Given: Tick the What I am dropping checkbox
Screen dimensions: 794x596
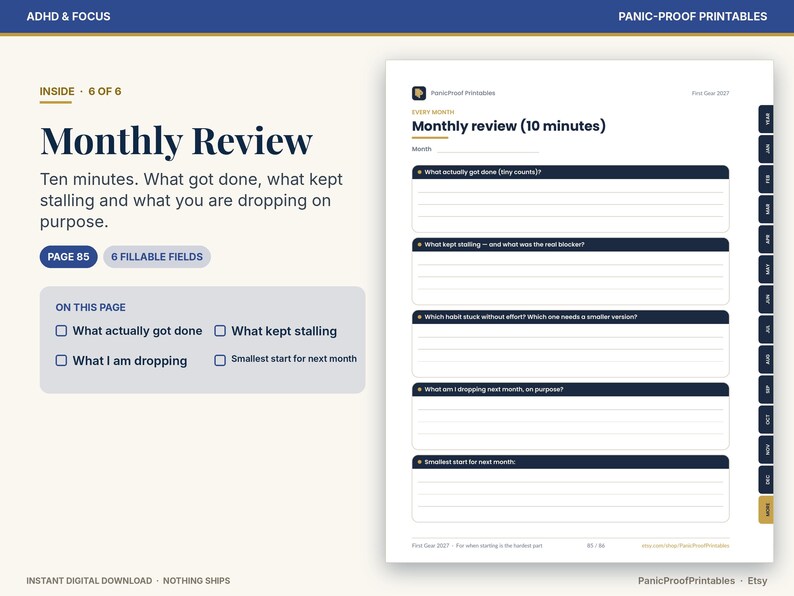Looking at the screenshot, I should [61, 361].
